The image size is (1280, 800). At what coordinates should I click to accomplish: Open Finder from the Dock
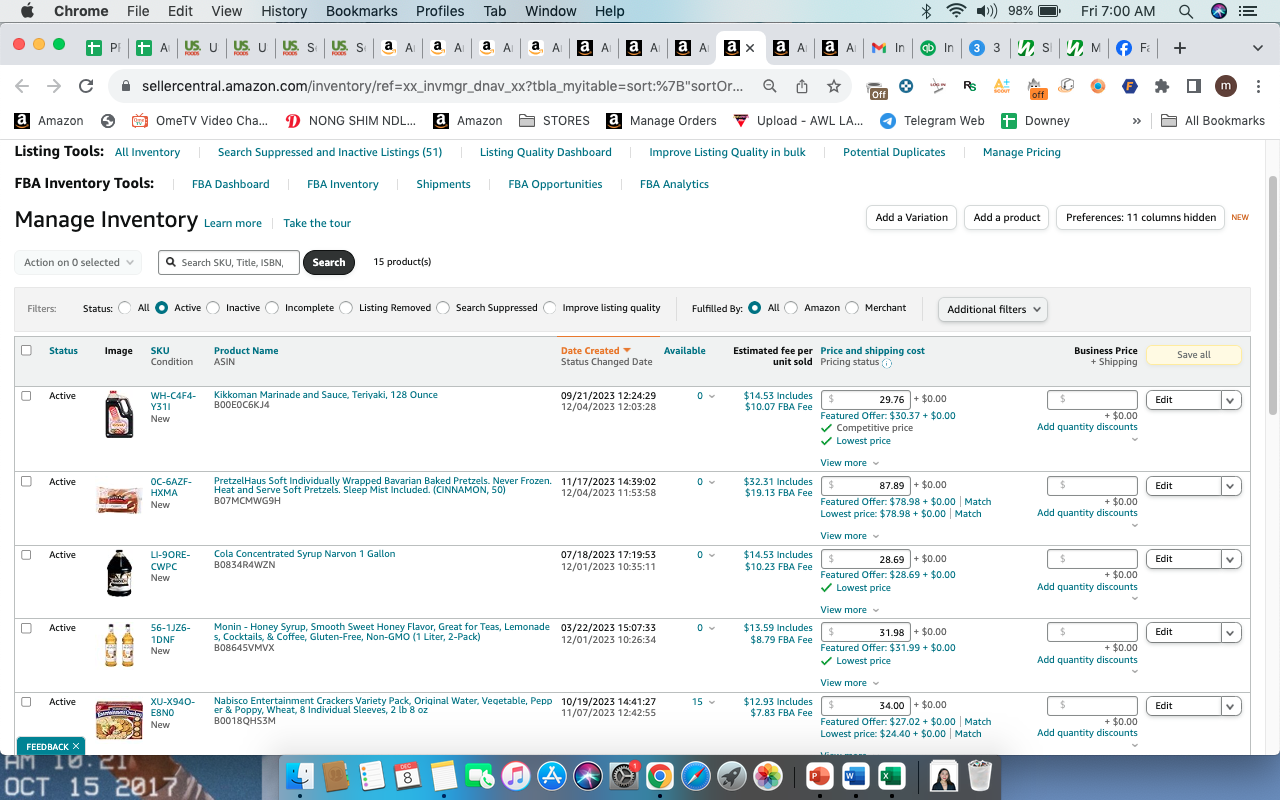pyautogui.click(x=300, y=775)
